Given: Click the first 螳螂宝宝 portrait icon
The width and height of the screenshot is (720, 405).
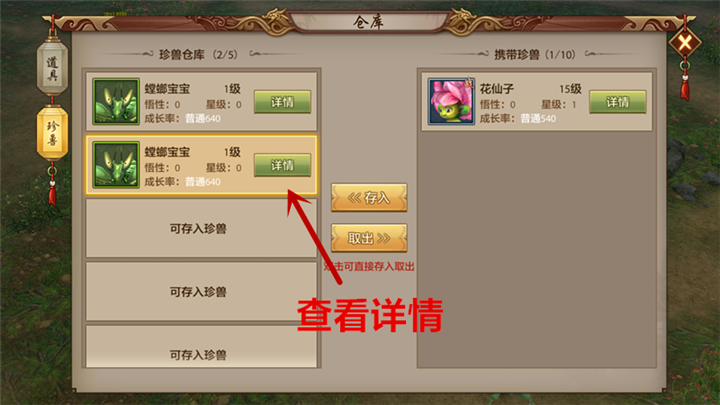Looking at the screenshot, I should point(116,101).
